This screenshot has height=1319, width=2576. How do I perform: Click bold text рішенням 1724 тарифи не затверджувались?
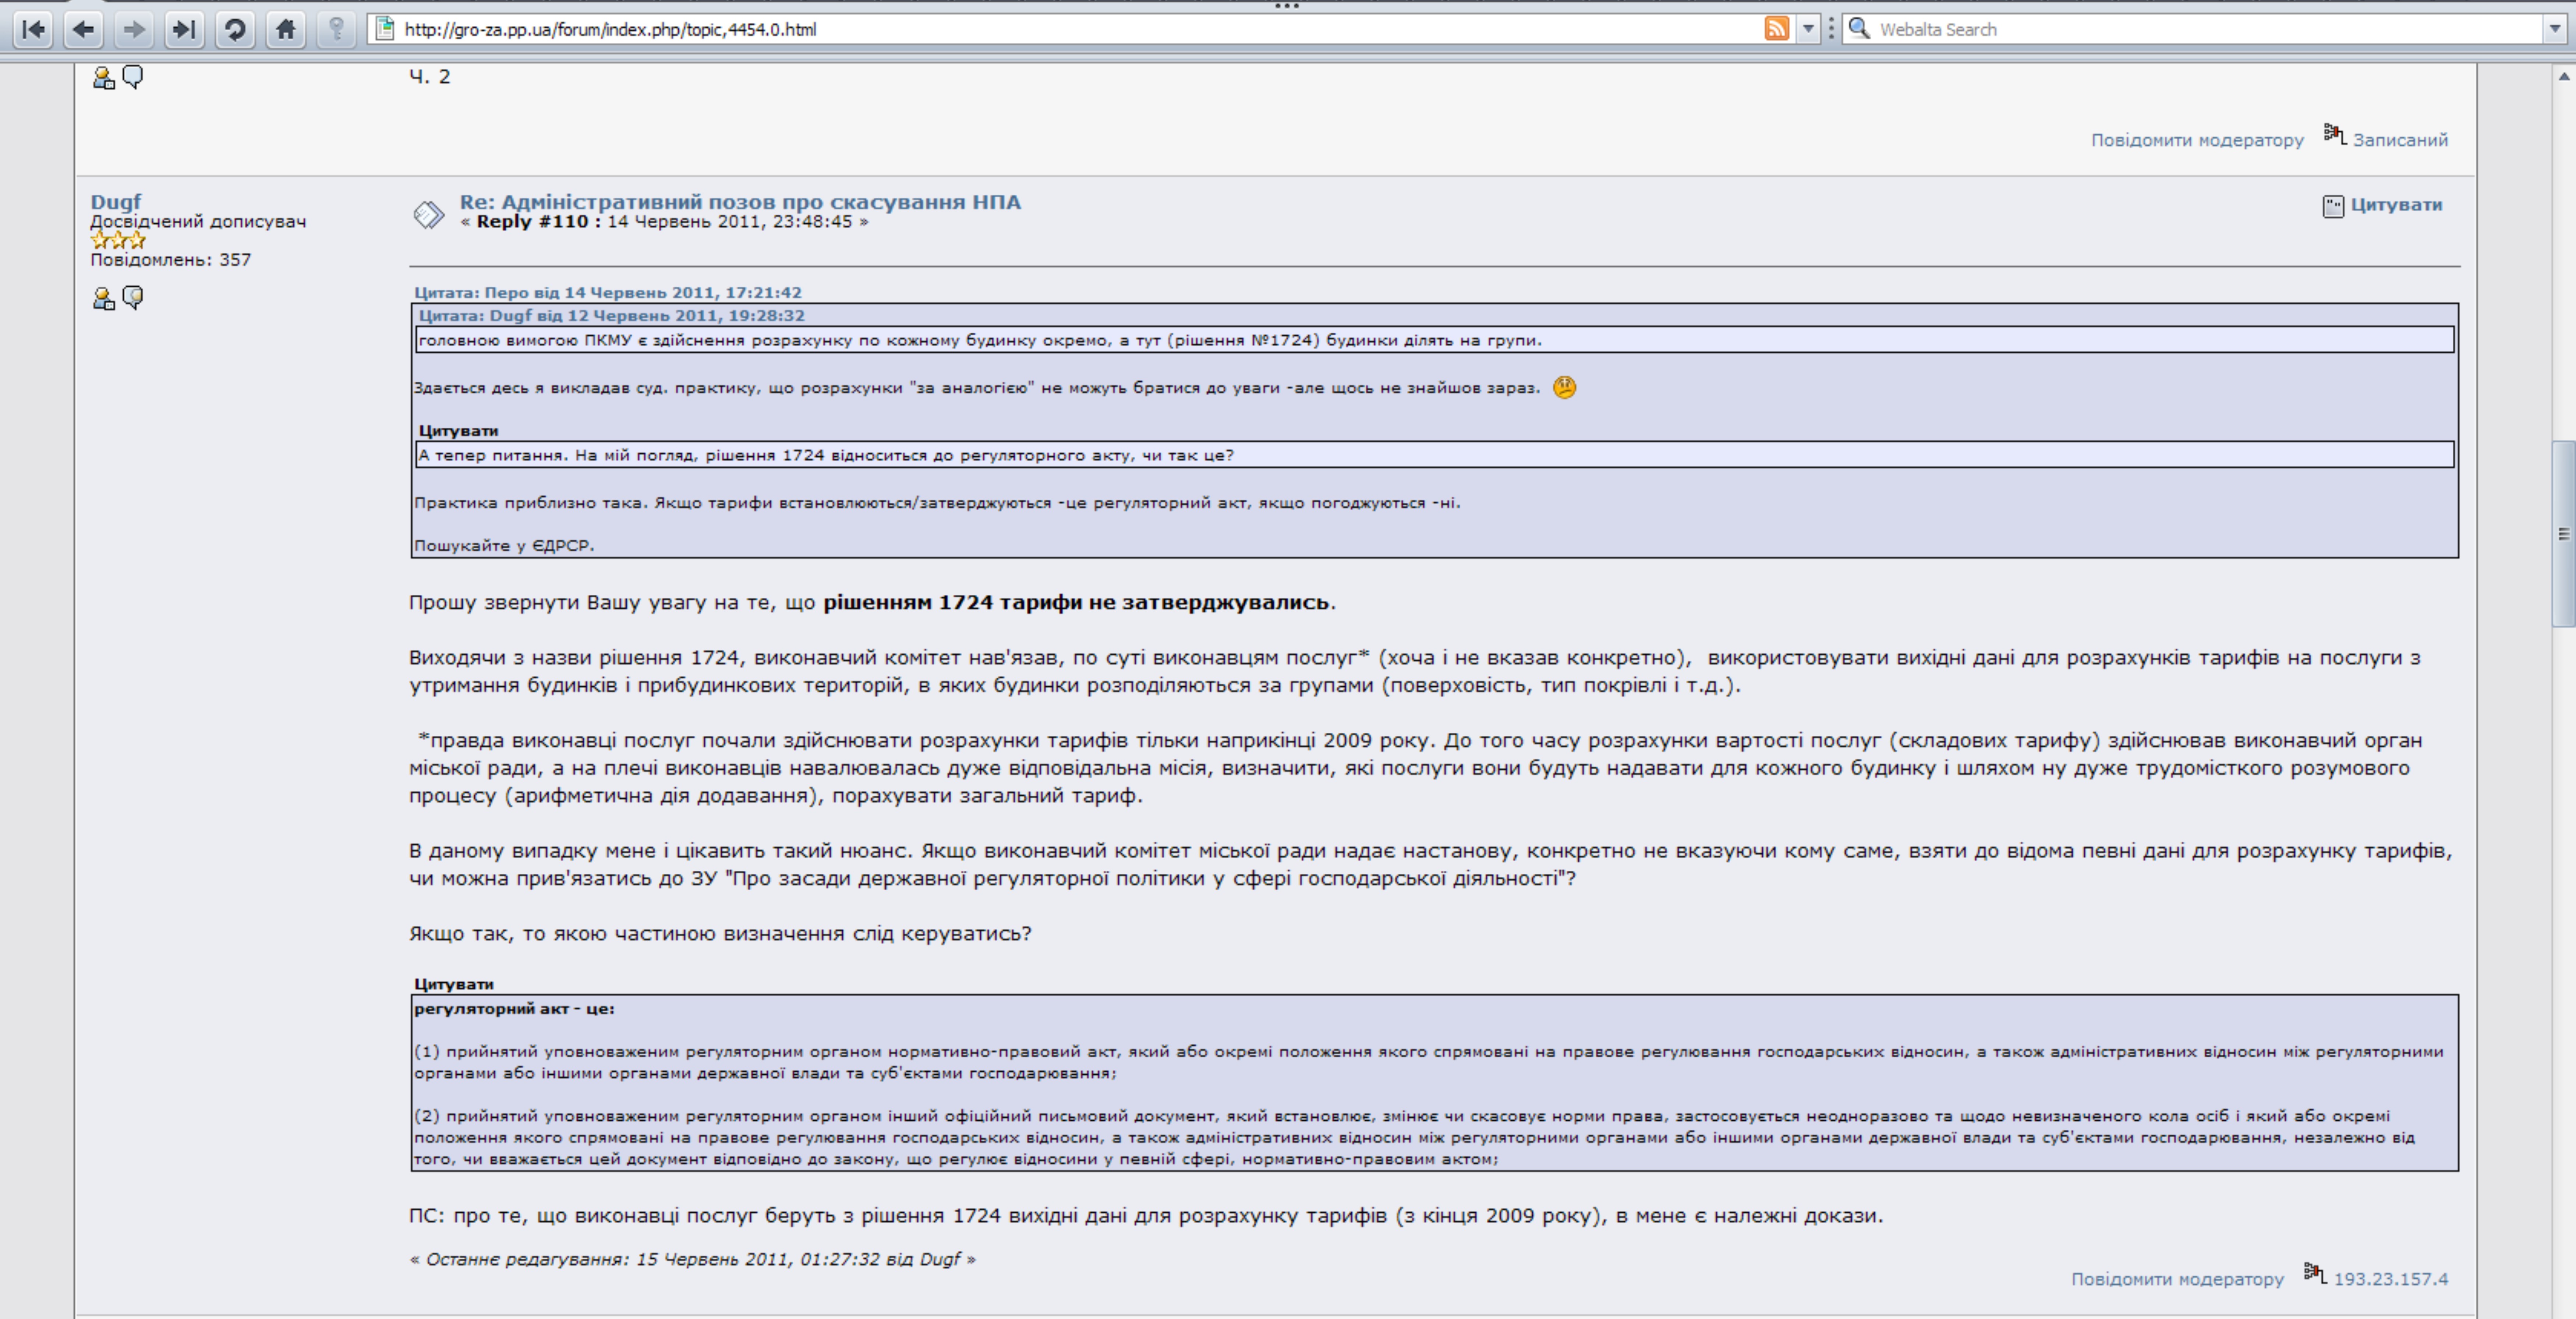click(x=1076, y=603)
